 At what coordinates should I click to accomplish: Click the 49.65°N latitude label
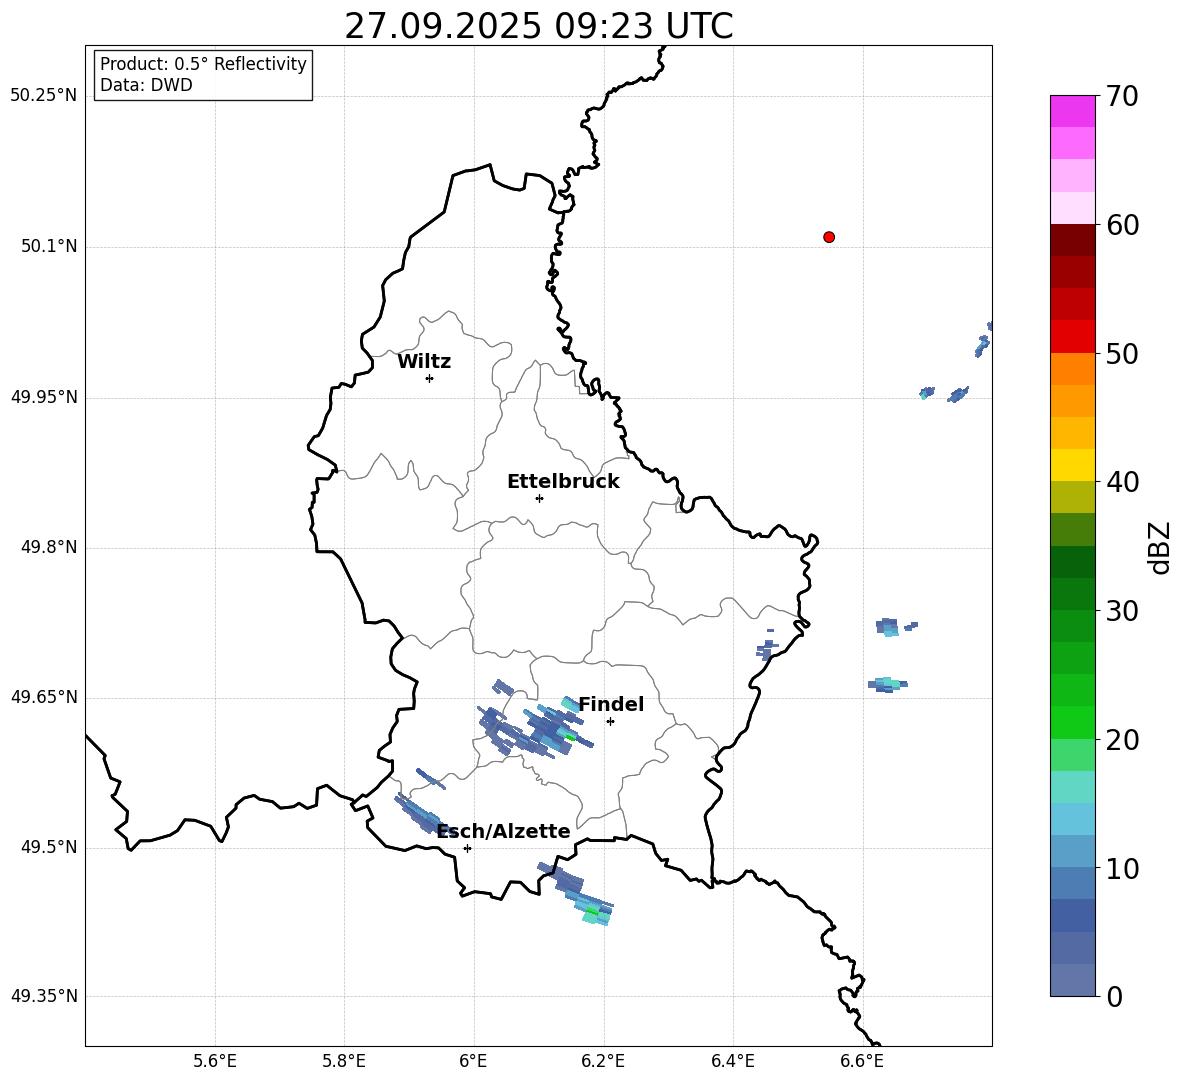point(43,697)
